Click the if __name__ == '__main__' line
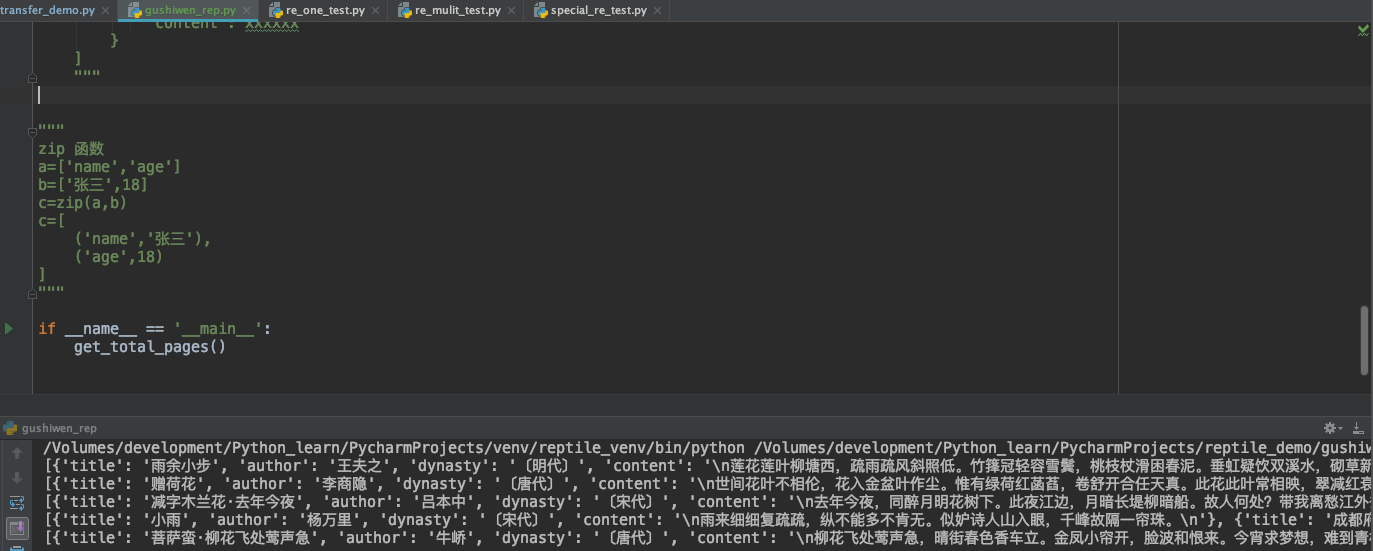Screen dimensions: 1373x551 (x=155, y=329)
